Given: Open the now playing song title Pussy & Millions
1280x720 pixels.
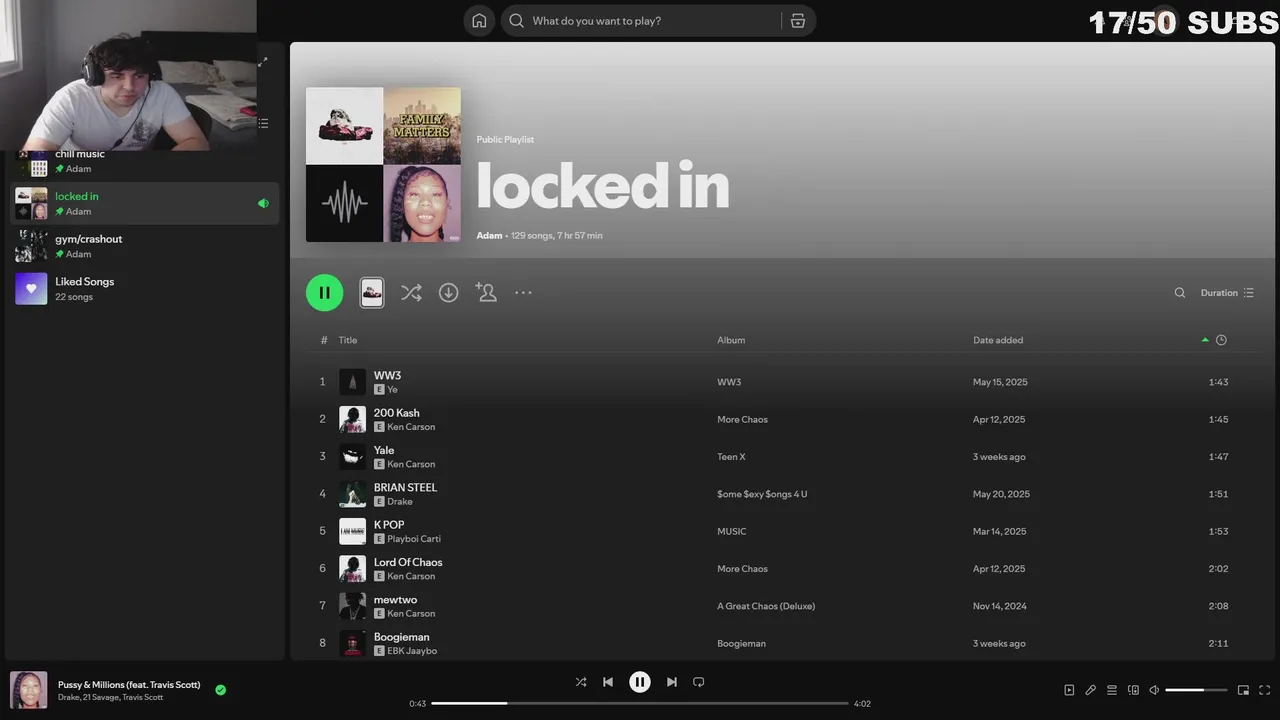Looking at the screenshot, I should pos(129,685).
